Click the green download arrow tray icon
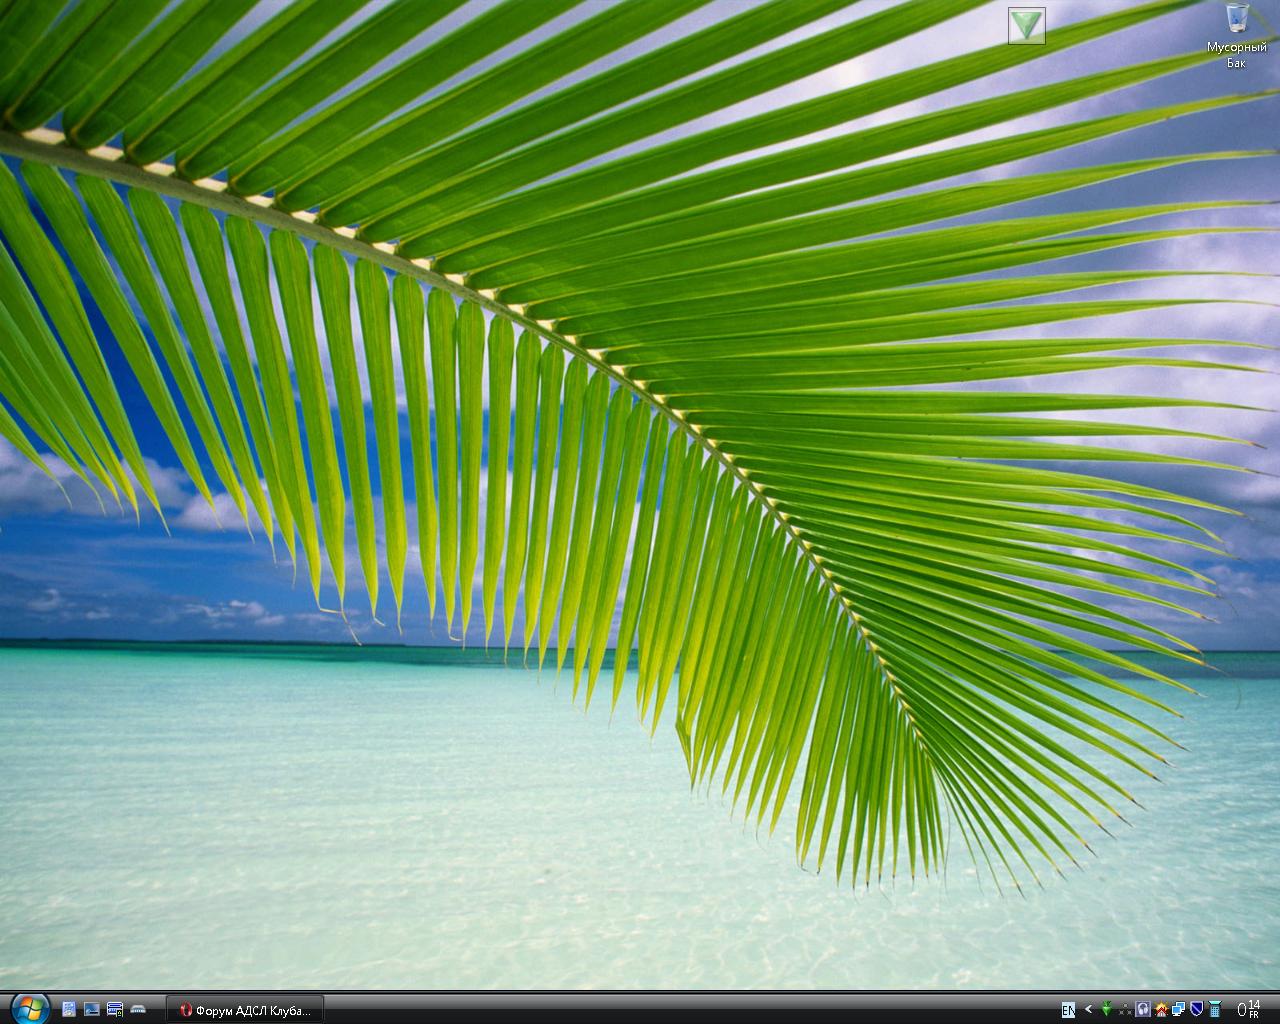Screen dimensions: 1280x1024 1107,1010
